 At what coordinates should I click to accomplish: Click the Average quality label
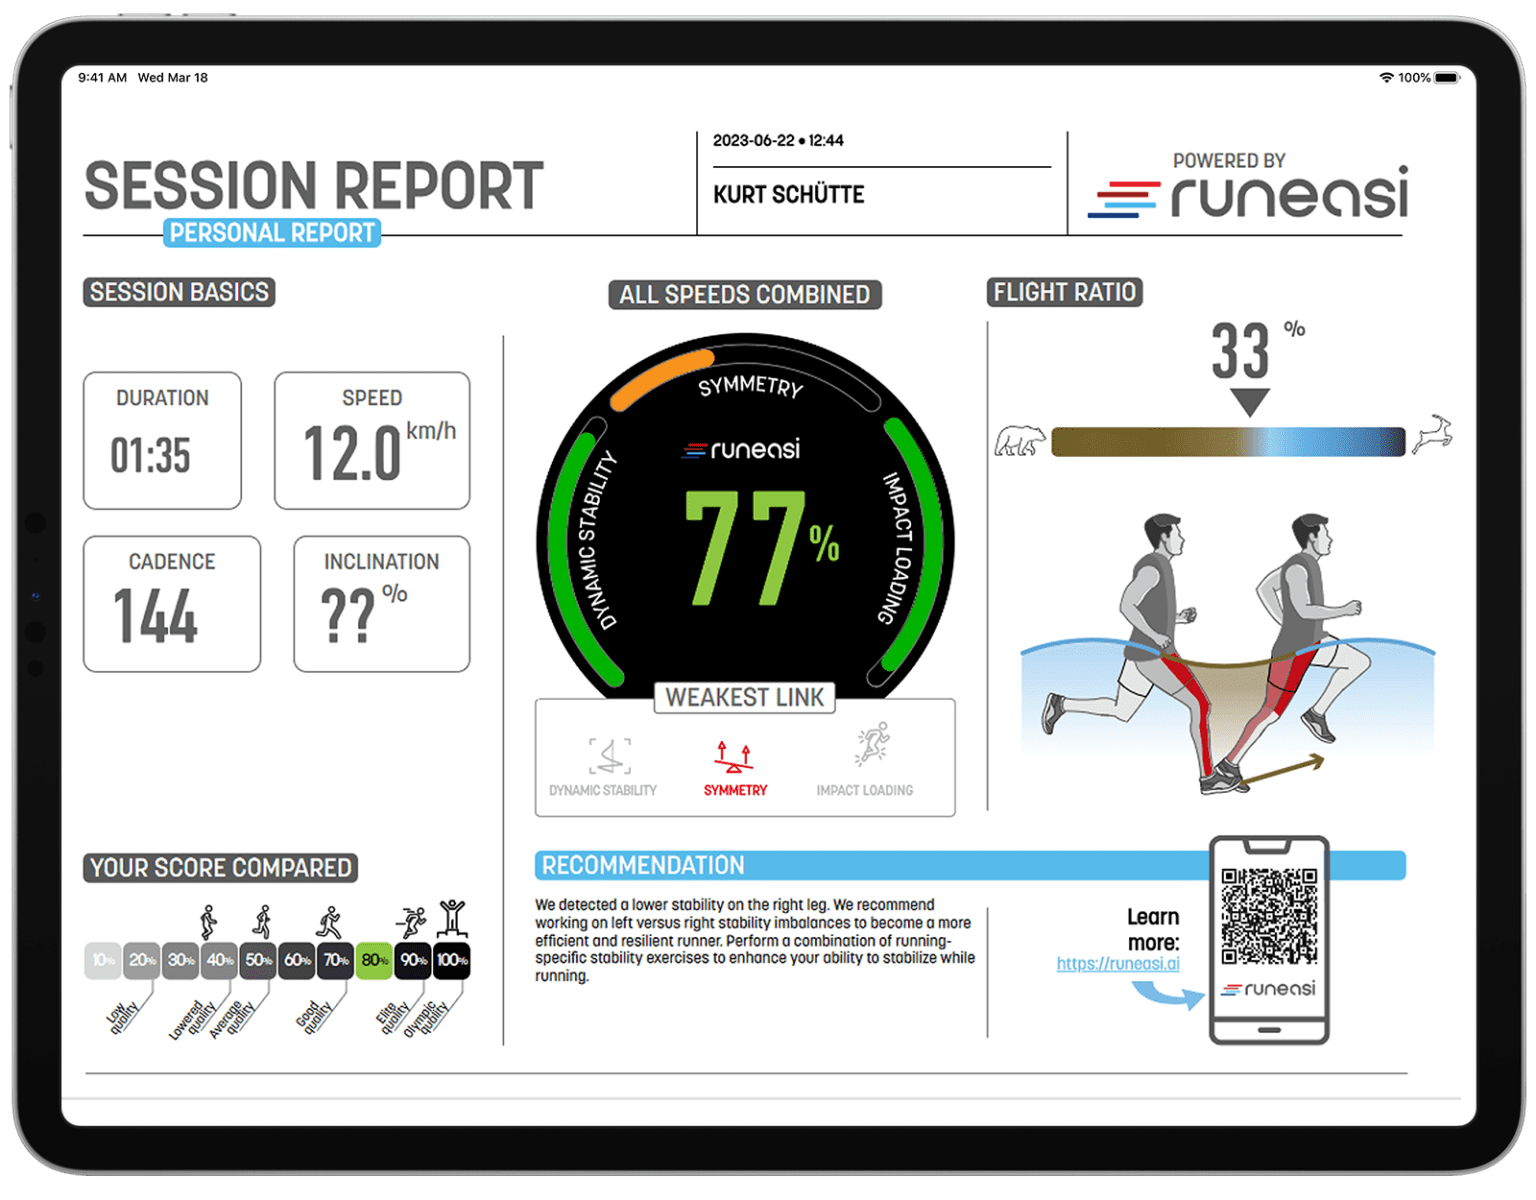(x=232, y=1019)
